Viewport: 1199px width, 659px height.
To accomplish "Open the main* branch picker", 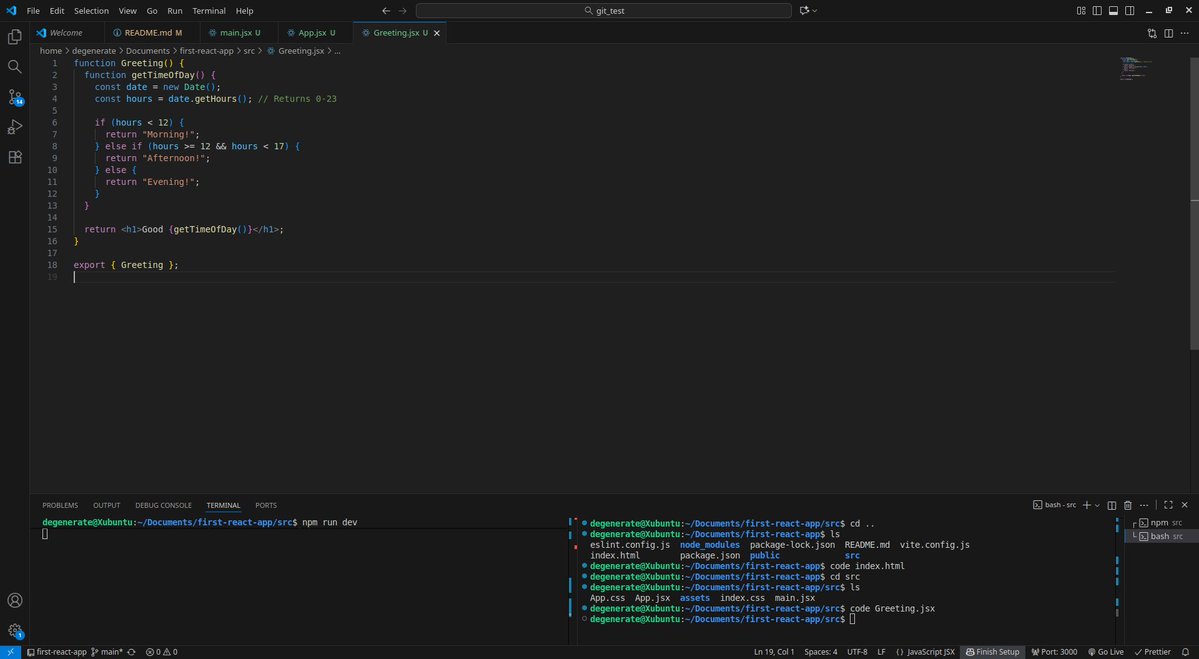I will click(107, 652).
